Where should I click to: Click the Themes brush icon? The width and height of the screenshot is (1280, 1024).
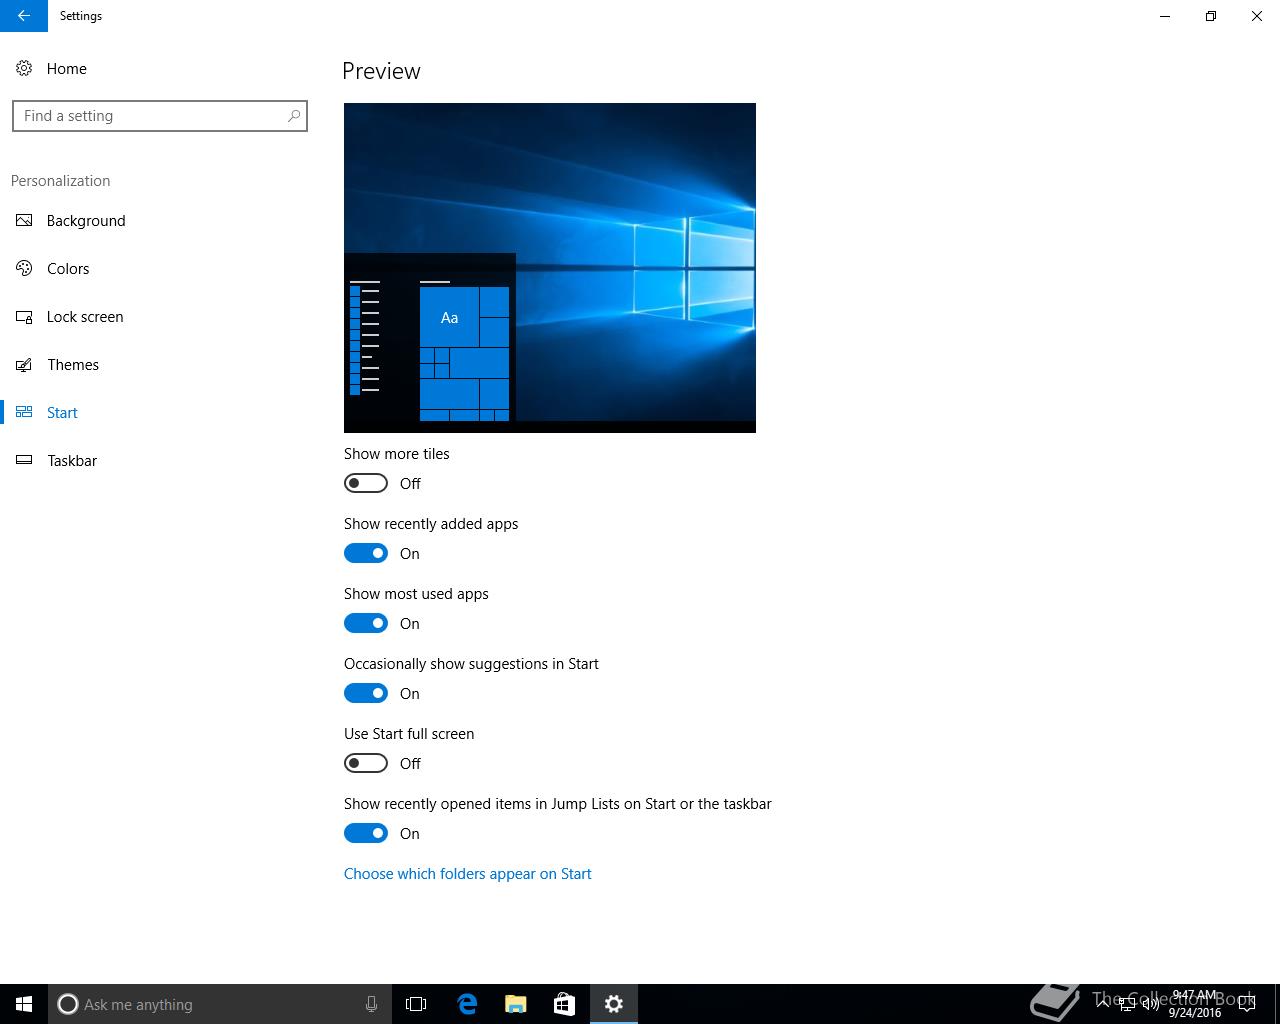(24, 365)
